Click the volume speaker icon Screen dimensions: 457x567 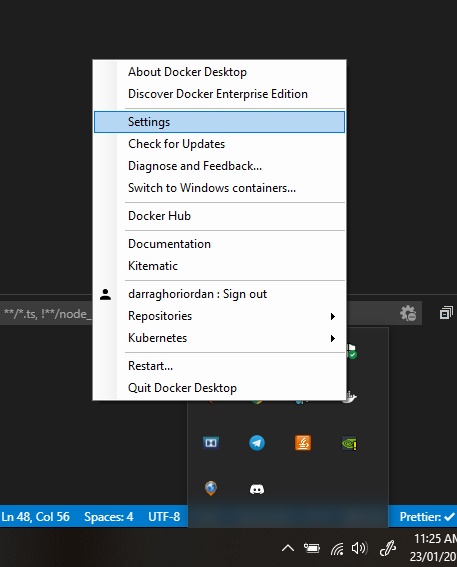tap(359, 548)
